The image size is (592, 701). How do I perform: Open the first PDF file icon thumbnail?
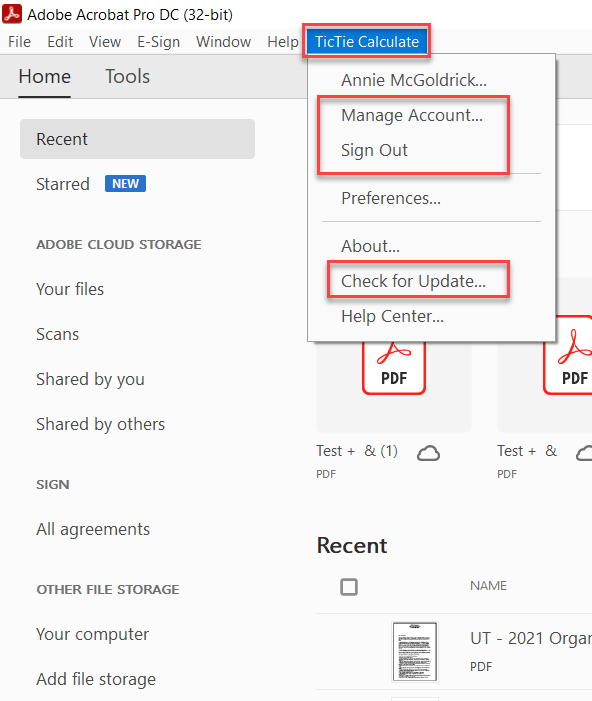(393, 367)
